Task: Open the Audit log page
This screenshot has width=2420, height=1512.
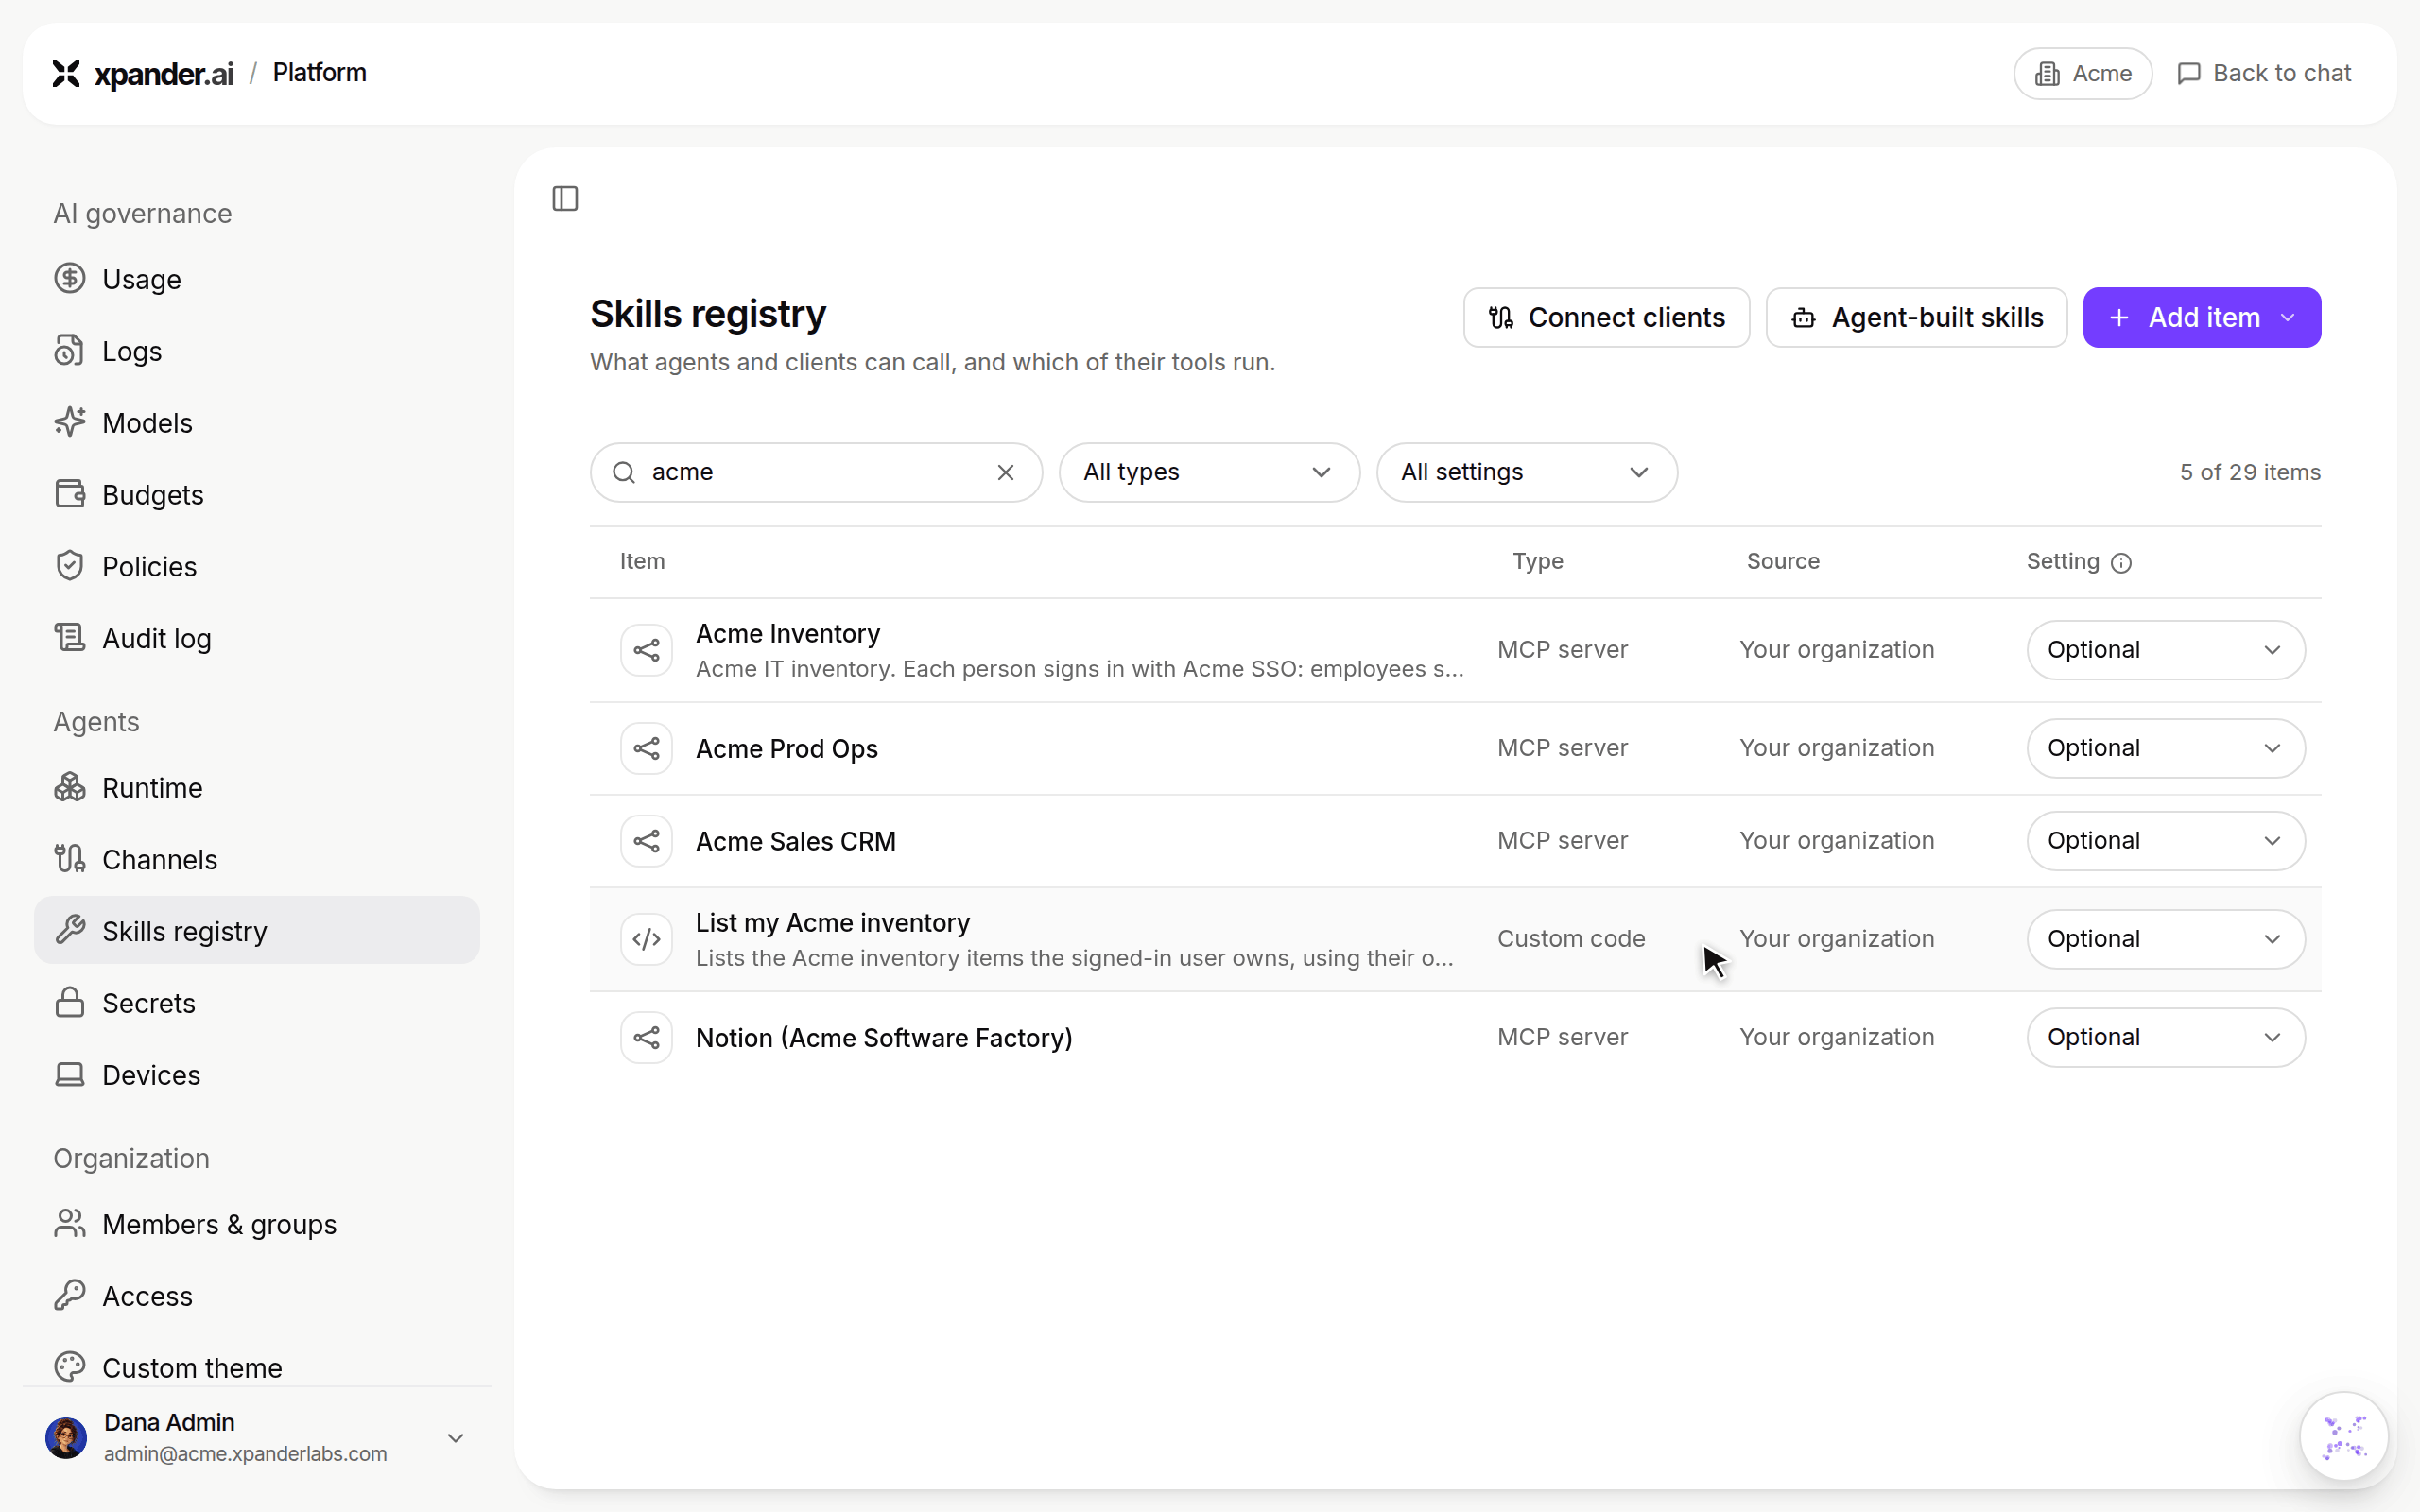Action: 257,638
